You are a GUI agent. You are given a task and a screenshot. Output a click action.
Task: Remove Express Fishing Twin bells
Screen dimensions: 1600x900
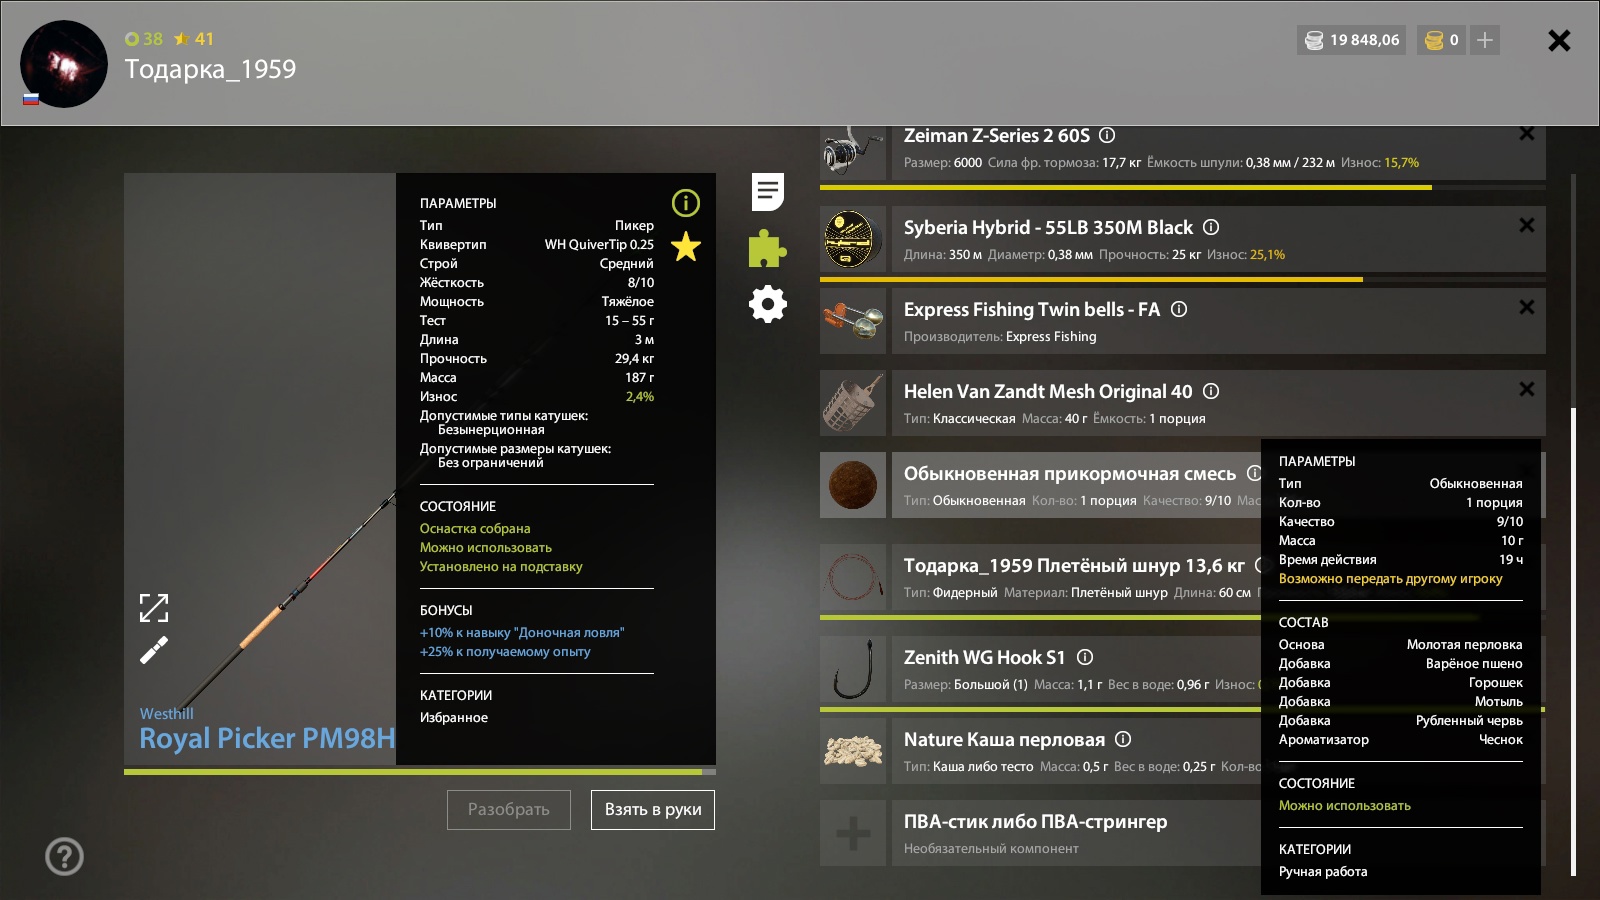pyautogui.click(x=1527, y=307)
